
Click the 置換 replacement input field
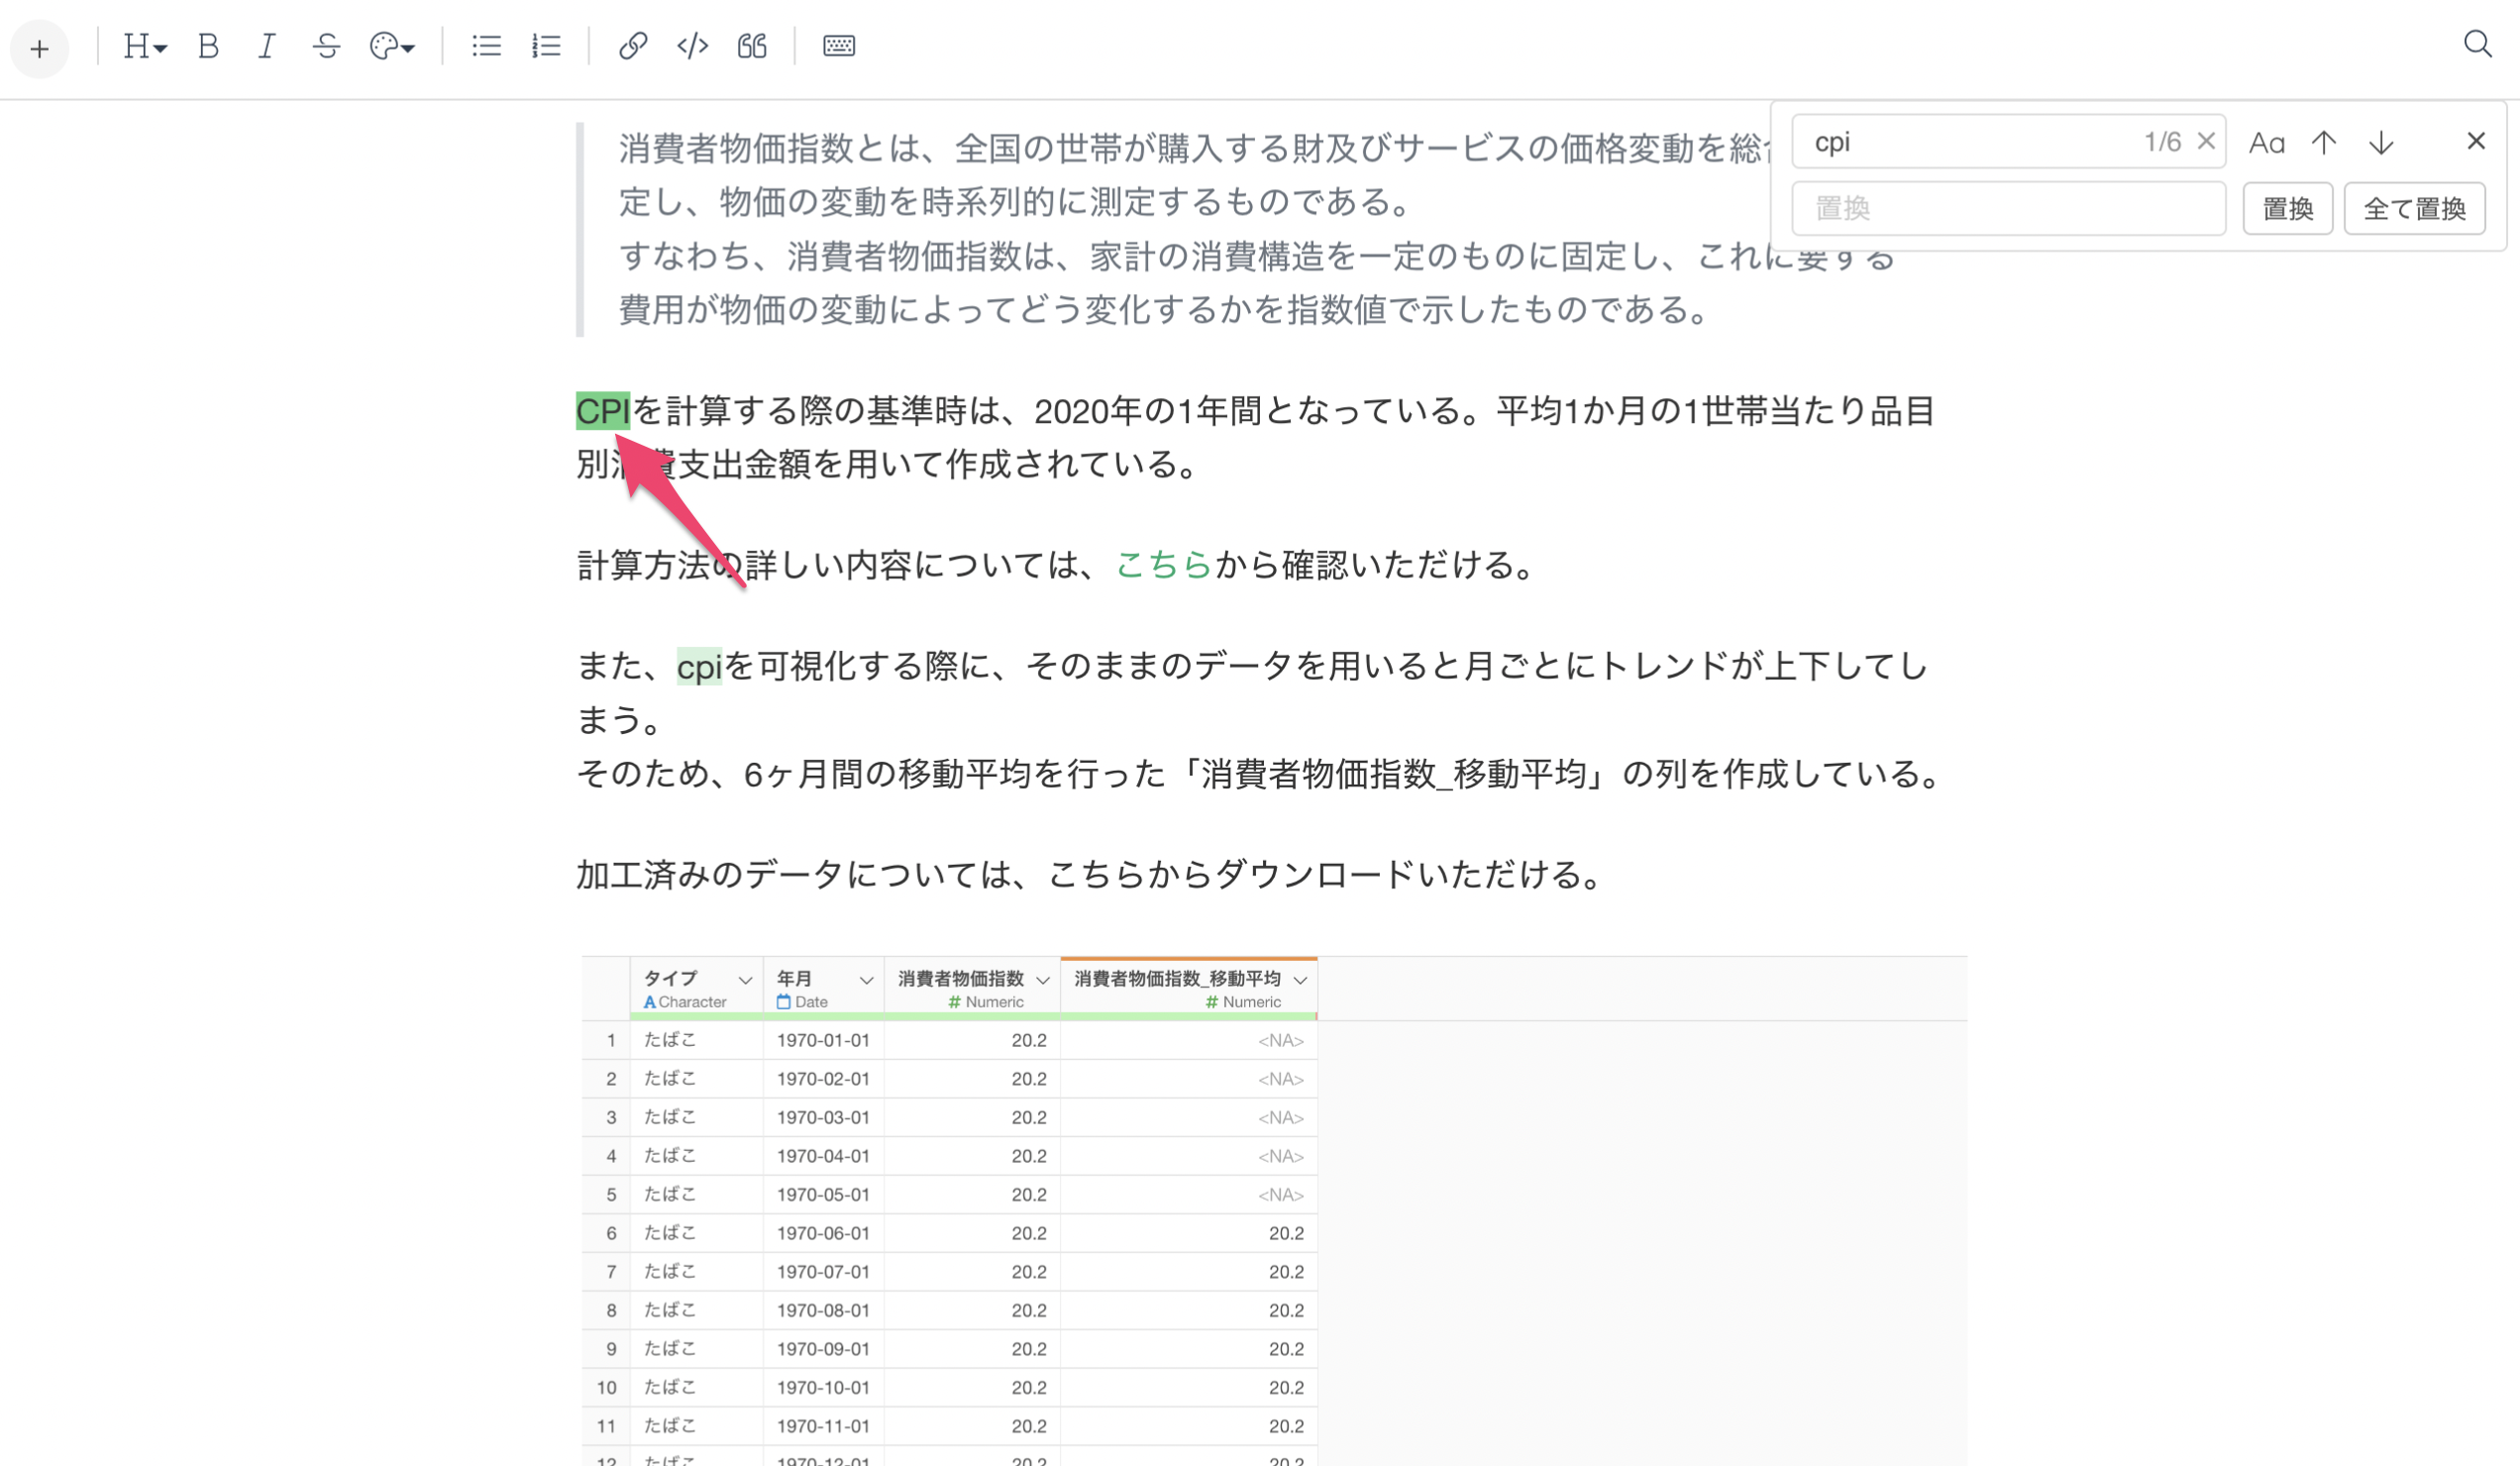[2008, 208]
